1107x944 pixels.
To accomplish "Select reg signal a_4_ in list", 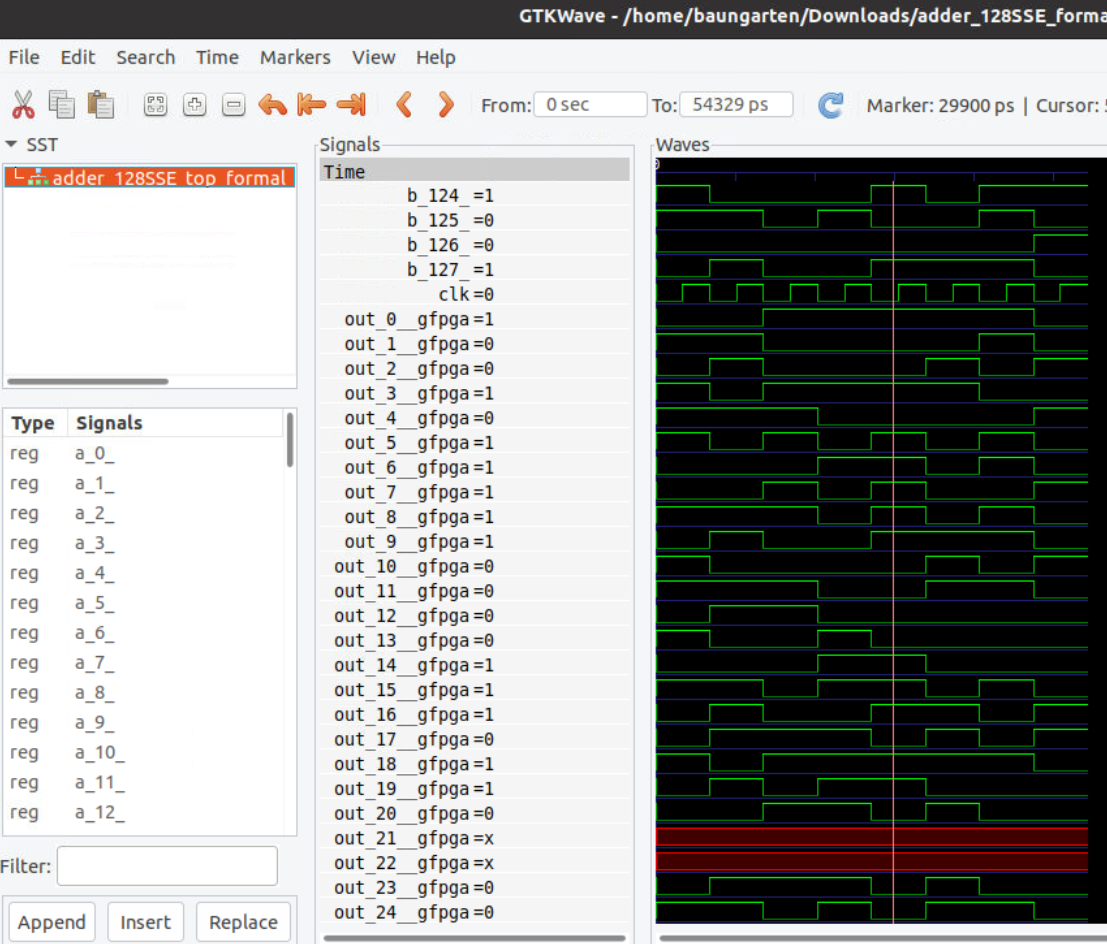I will coord(144,573).
